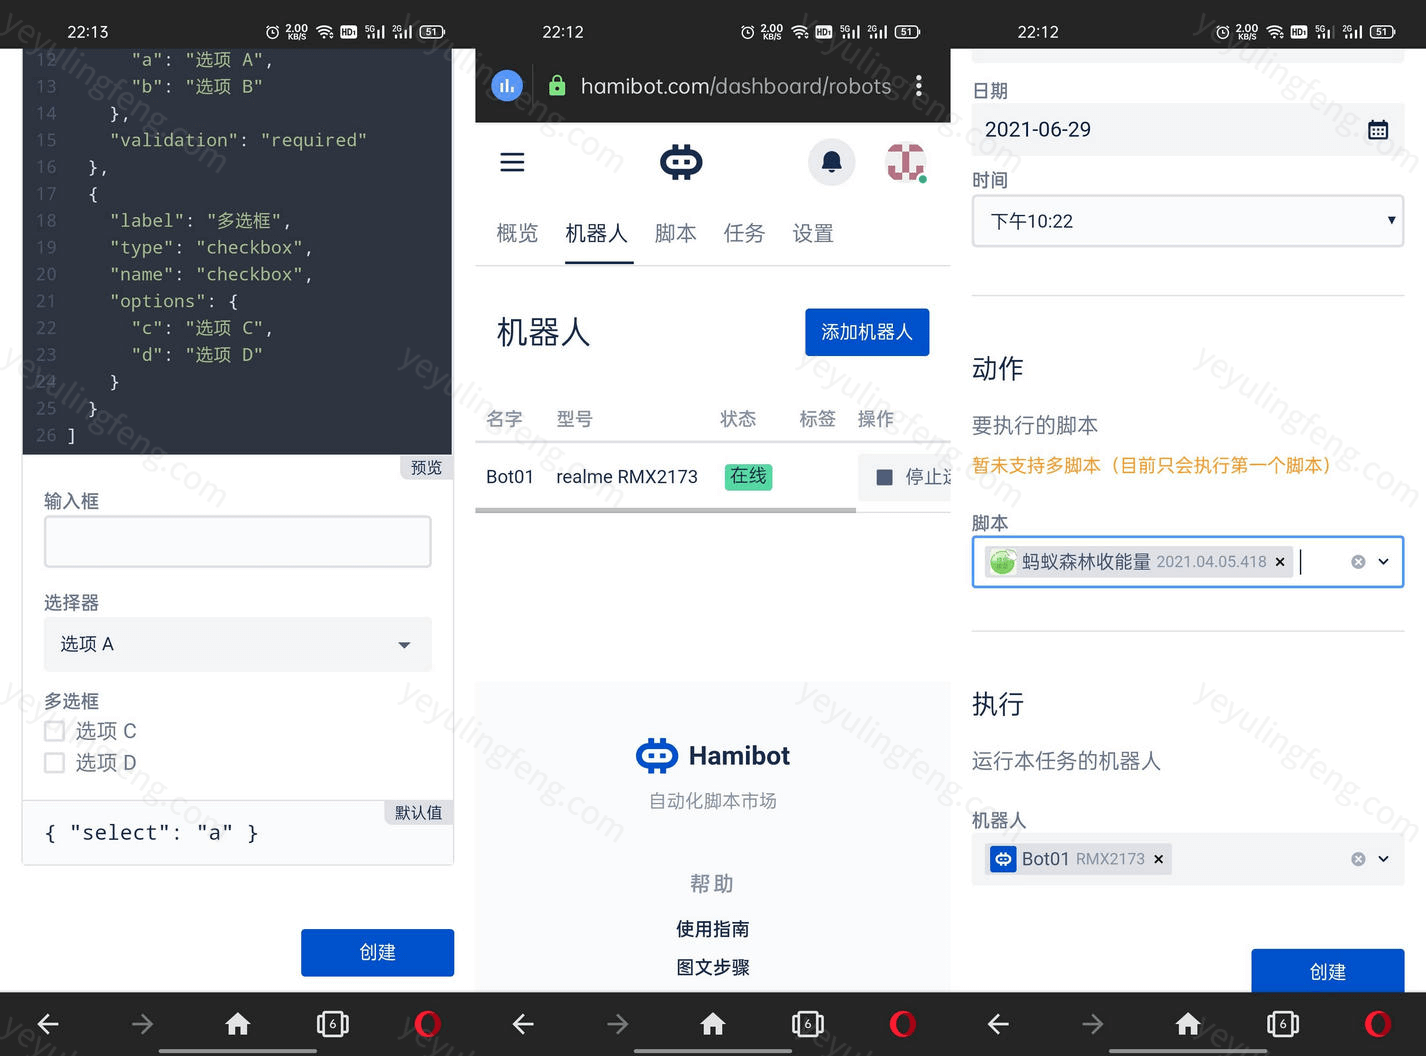
Task: Click 在线 status badge
Action: click(x=748, y=477)
